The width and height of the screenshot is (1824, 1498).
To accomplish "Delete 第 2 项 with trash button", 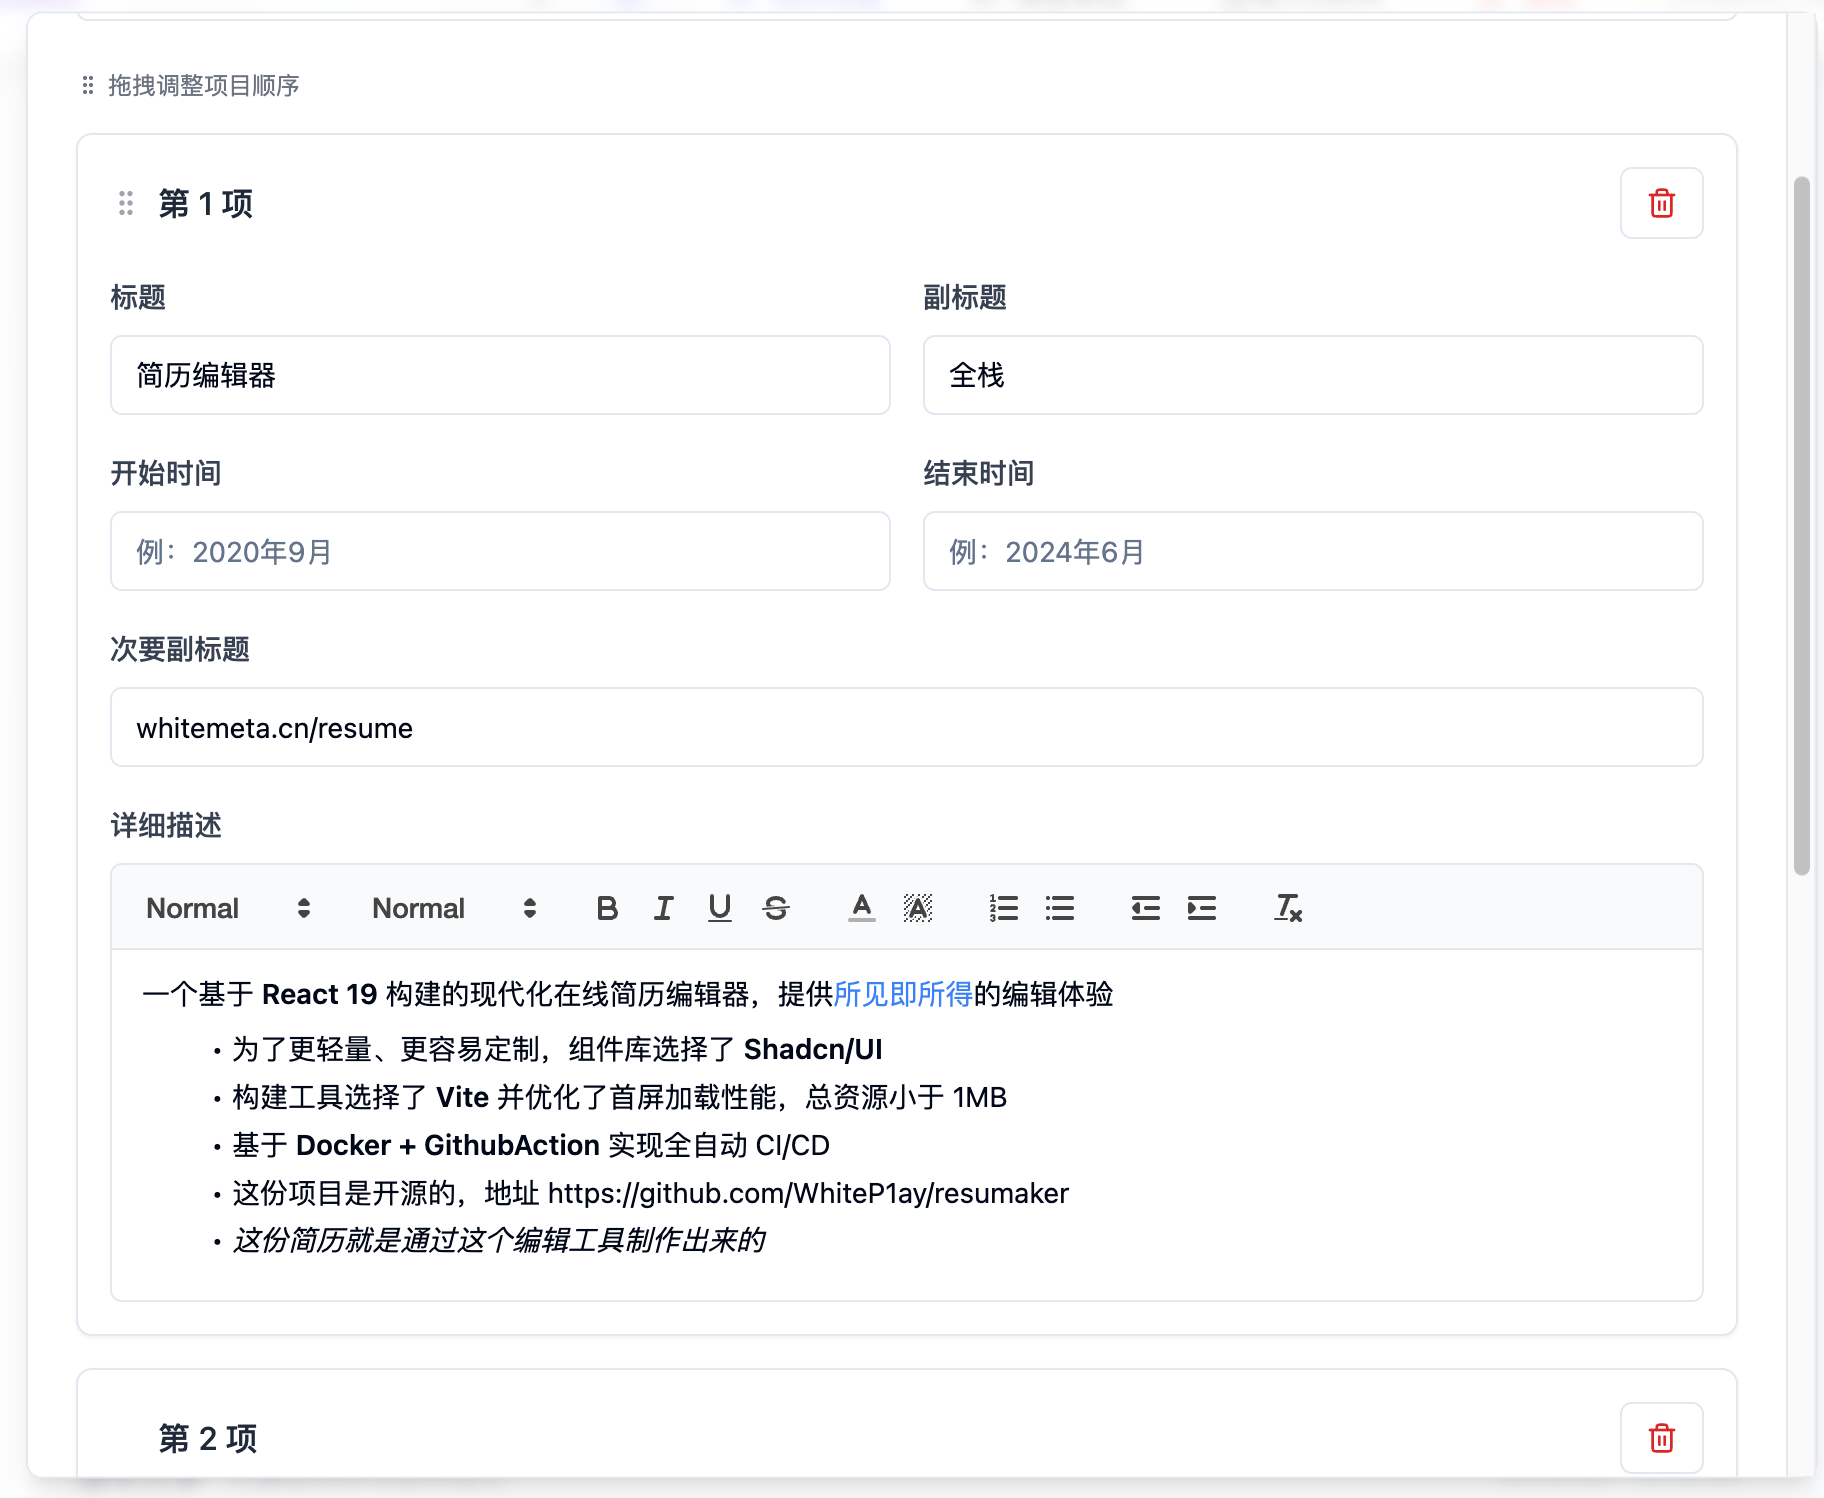I will click(x=1661, y=1438).
